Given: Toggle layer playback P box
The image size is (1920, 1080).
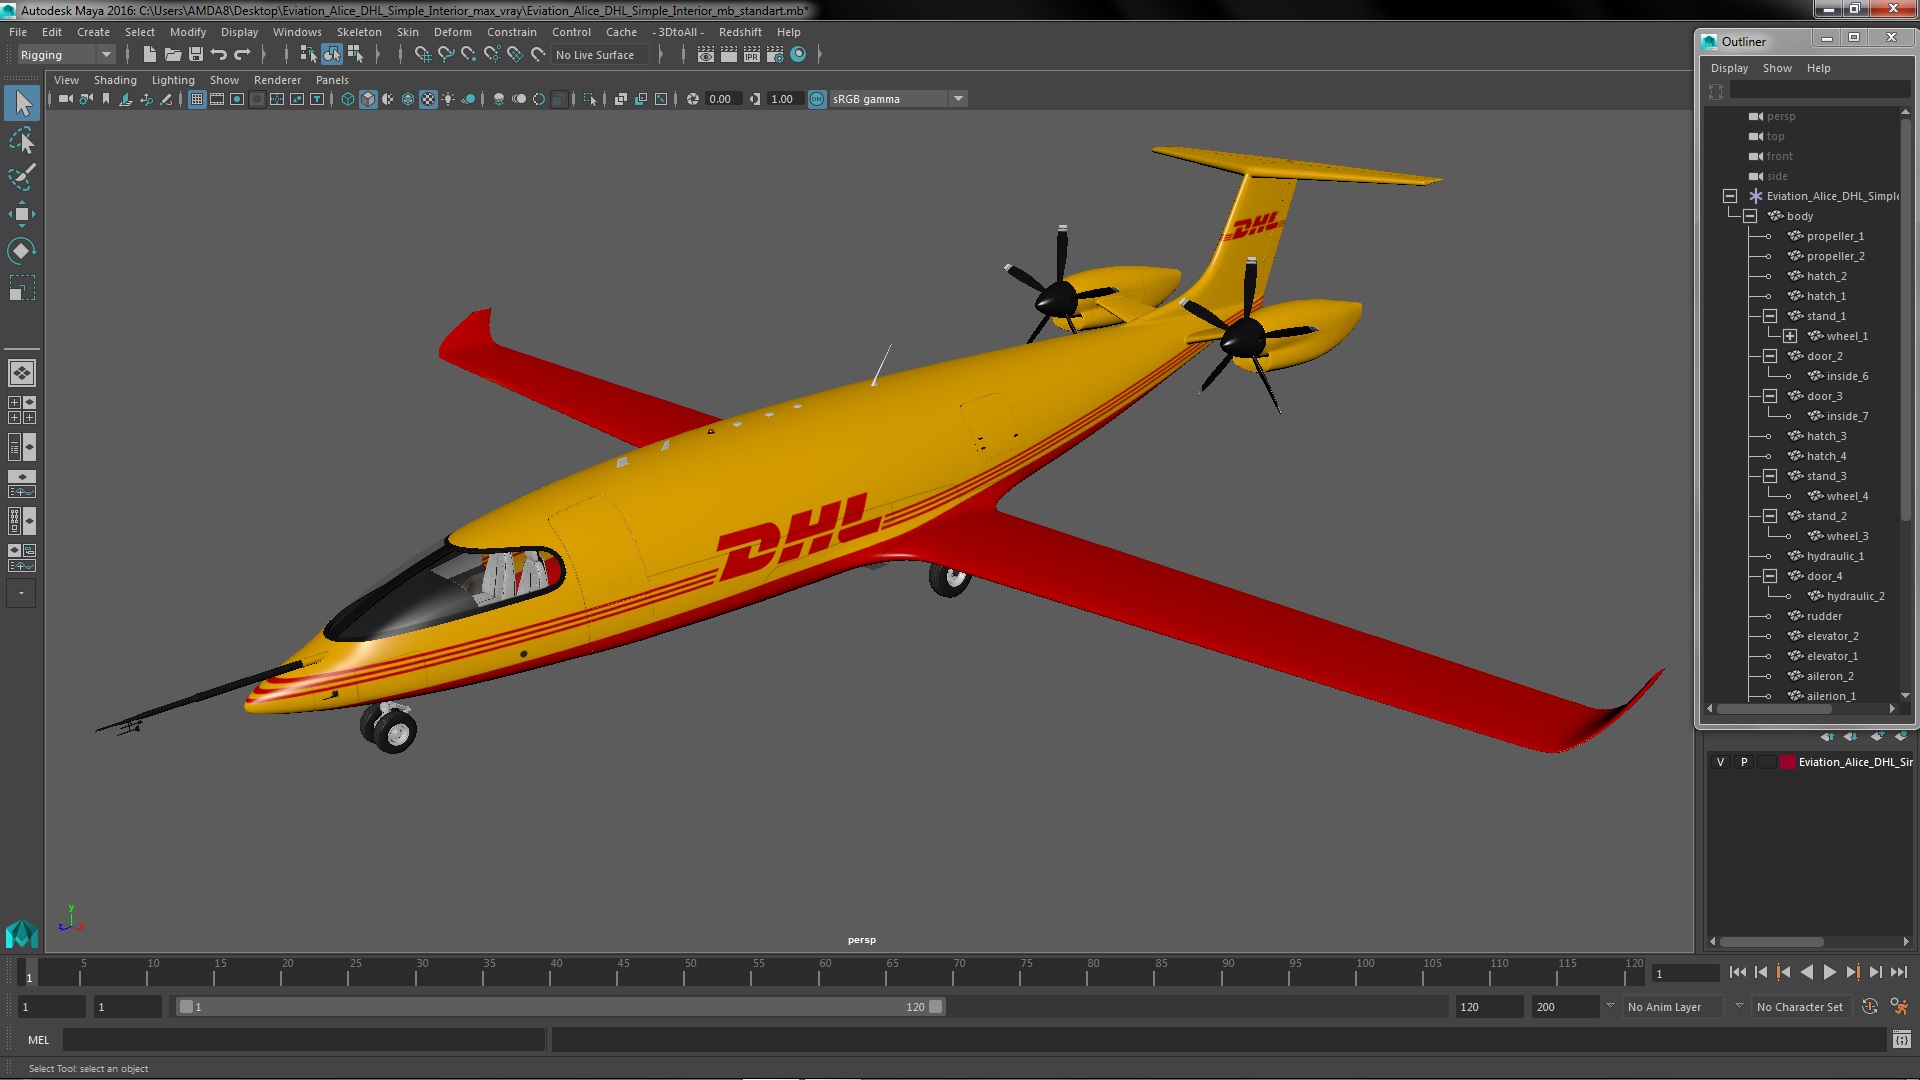Looking at the screenshot, I should (x=1744, y=762).
